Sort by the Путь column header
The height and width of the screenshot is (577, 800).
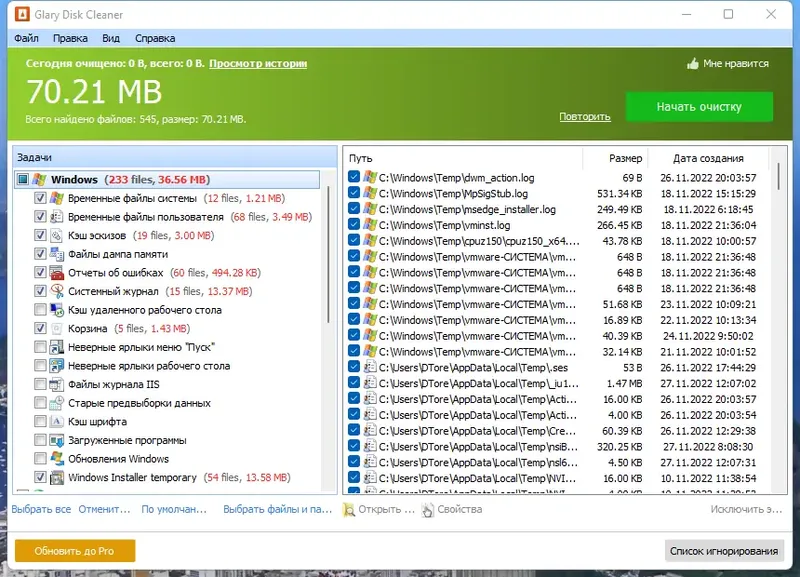point(464,158)
